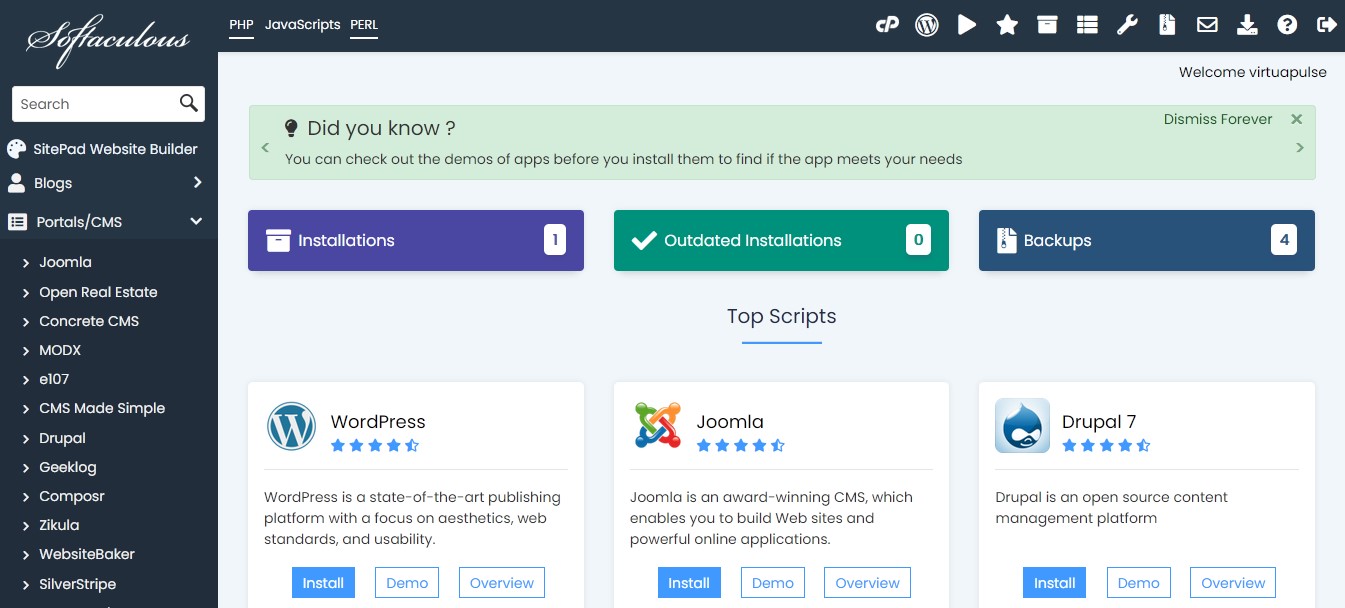Close the Did you know banner with X
The width and height of the screenshot is (1345, 608).
tap(1297, 119)
